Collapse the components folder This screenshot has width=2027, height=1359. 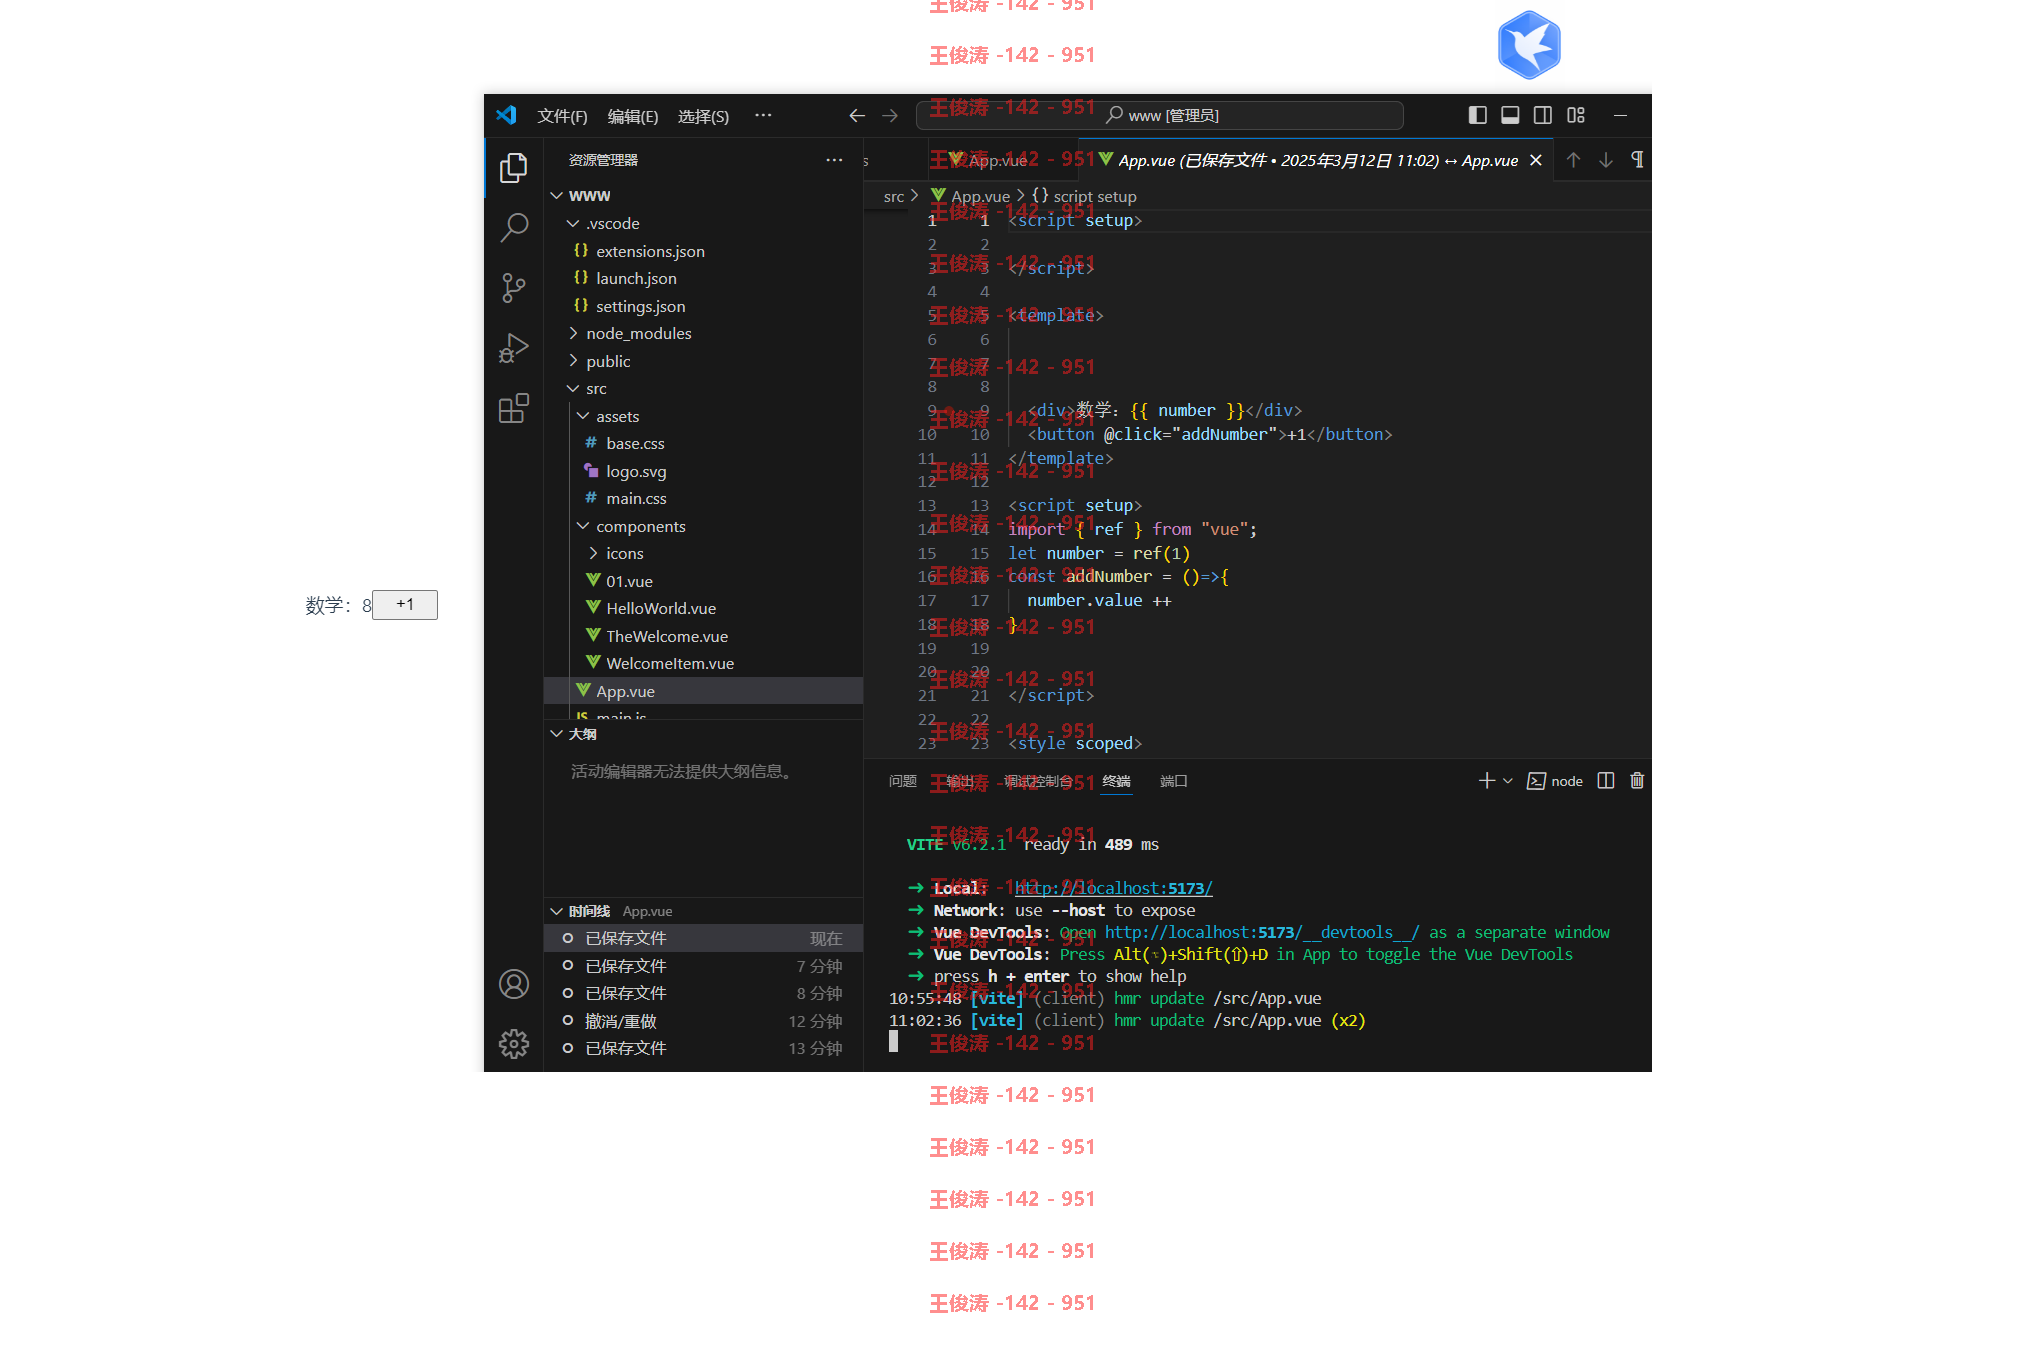(703, 526)
